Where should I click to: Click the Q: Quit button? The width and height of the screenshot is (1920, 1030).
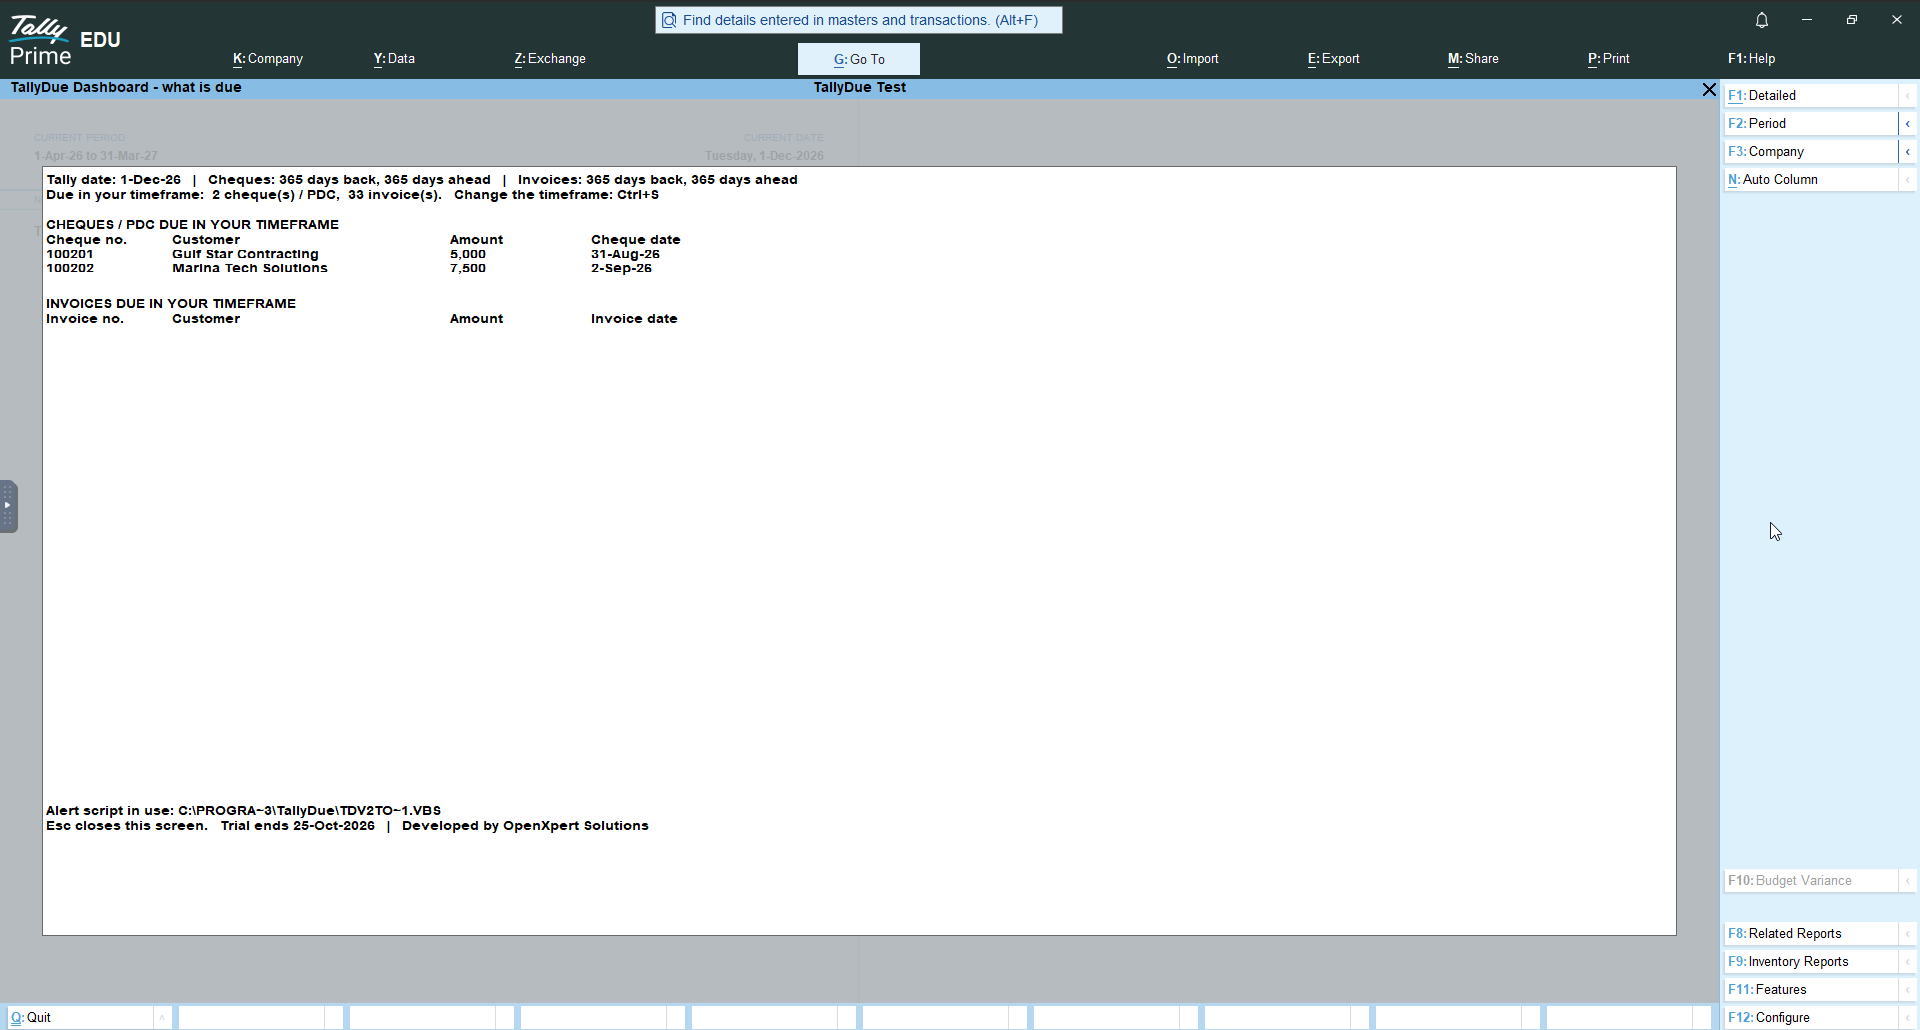click(x=80, y=1017)
